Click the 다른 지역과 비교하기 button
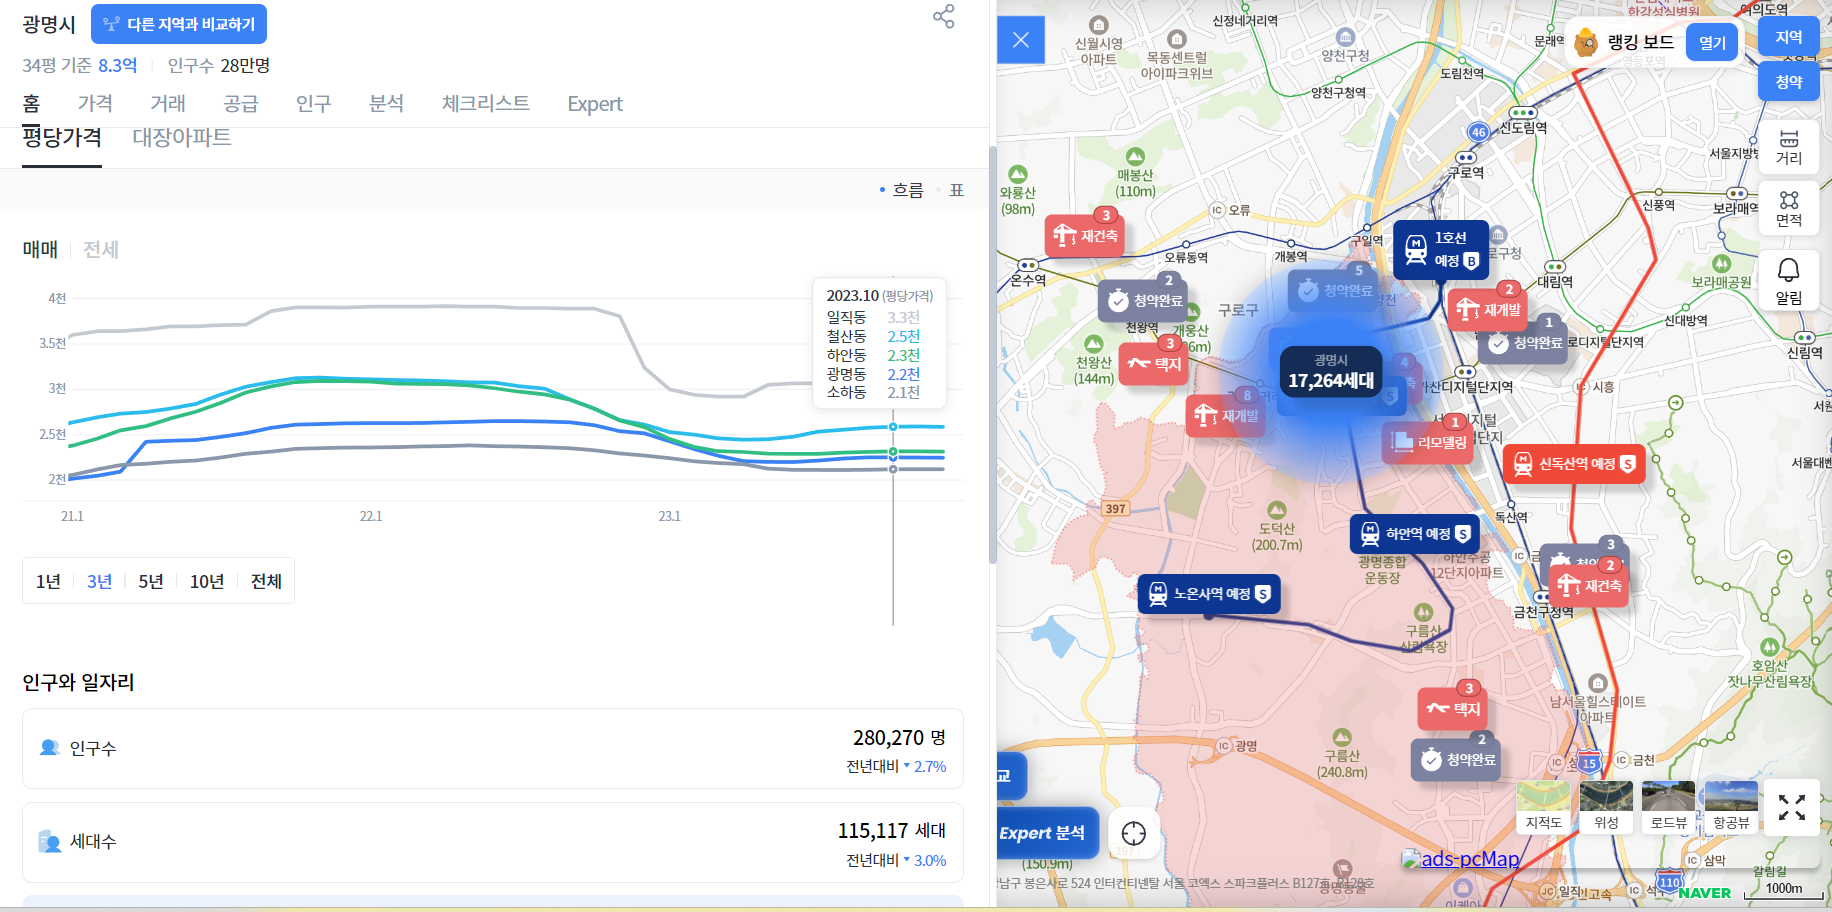Image resolution: width=1832 pixels, height=912 pixels. [179, 23]
